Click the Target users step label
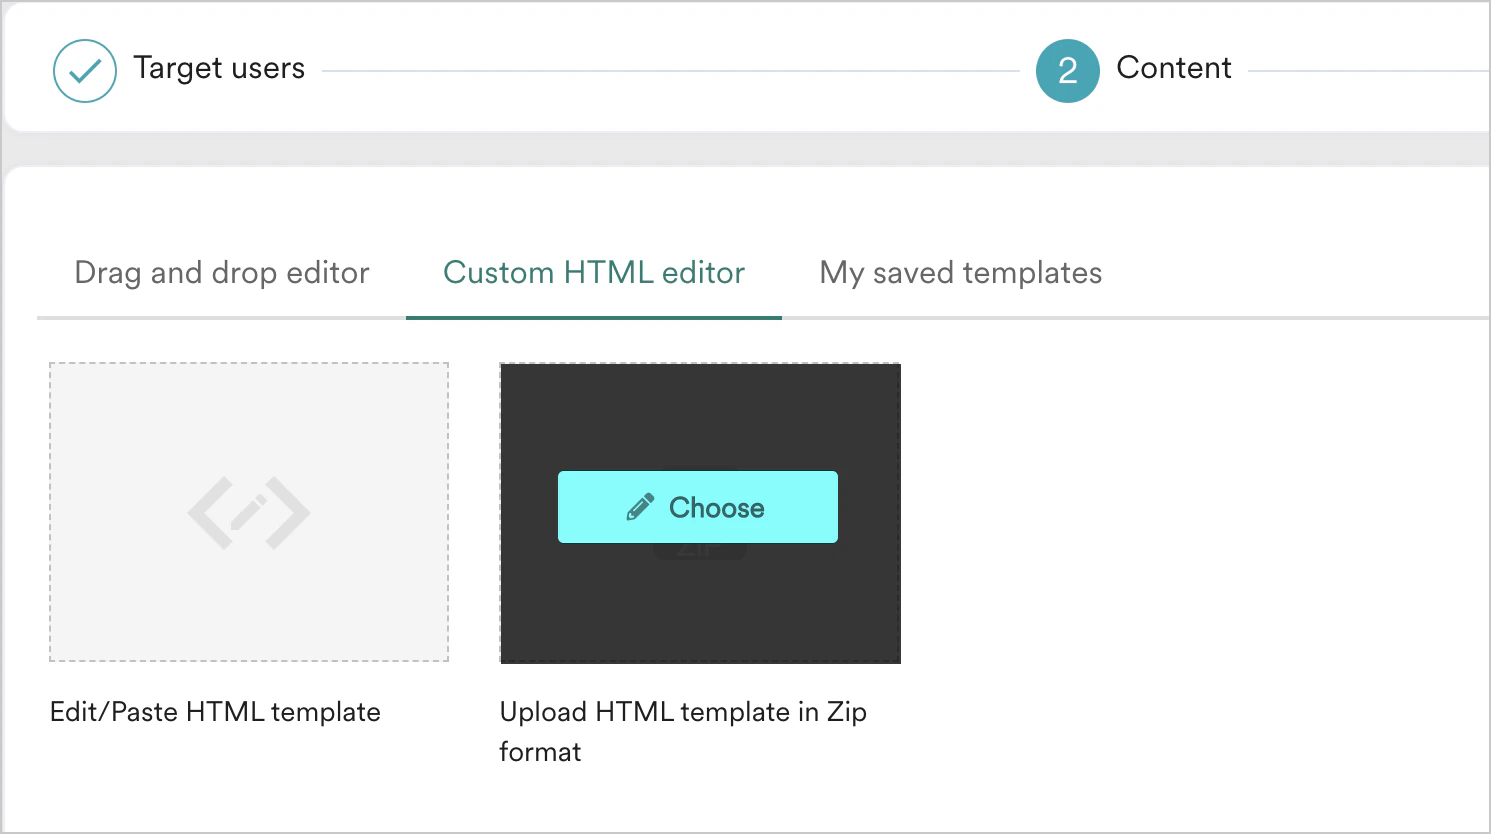 point(218,68)
